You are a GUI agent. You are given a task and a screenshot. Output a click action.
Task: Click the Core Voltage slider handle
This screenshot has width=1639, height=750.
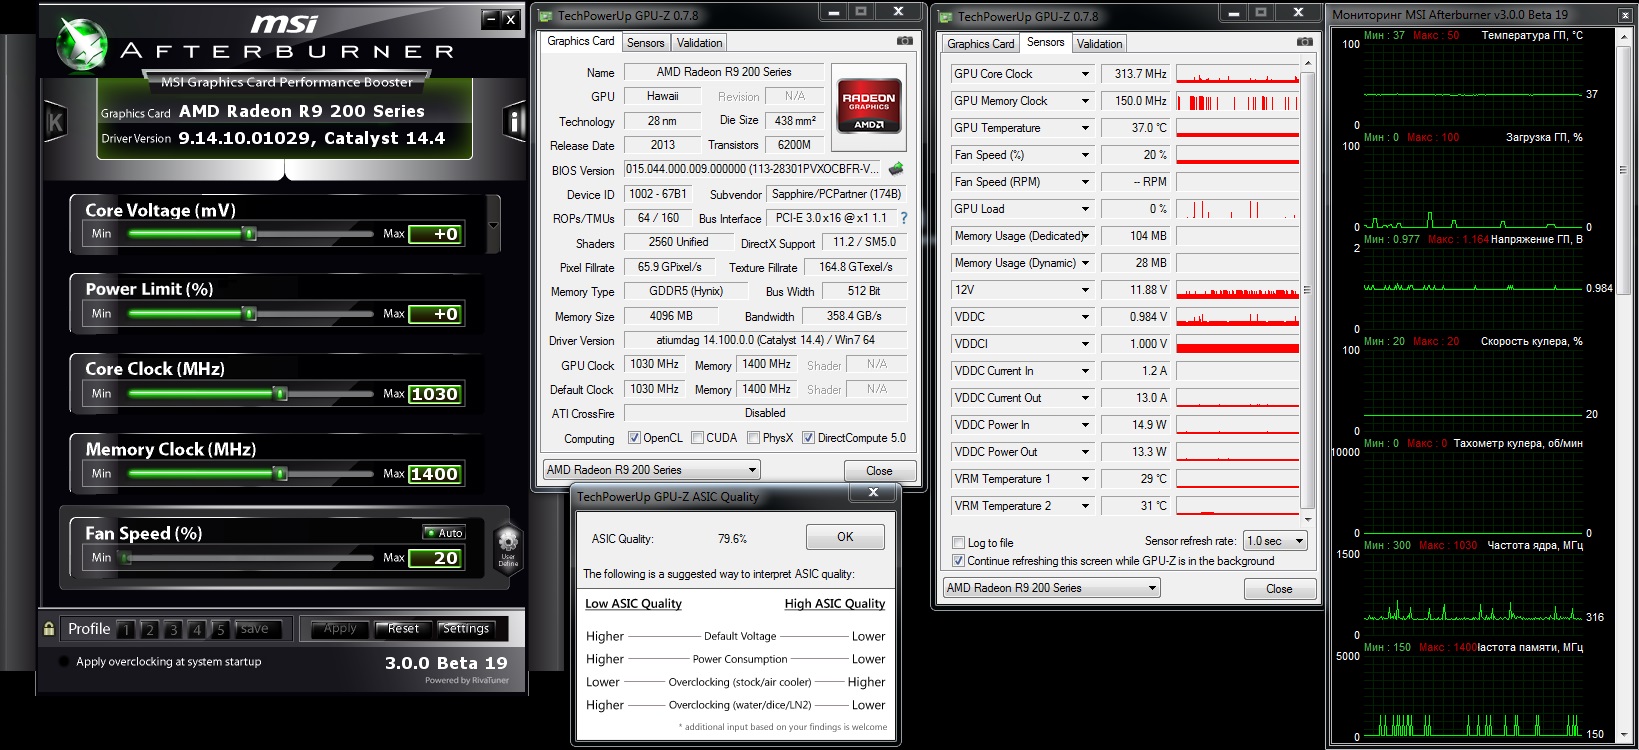[x=250, y=234]
